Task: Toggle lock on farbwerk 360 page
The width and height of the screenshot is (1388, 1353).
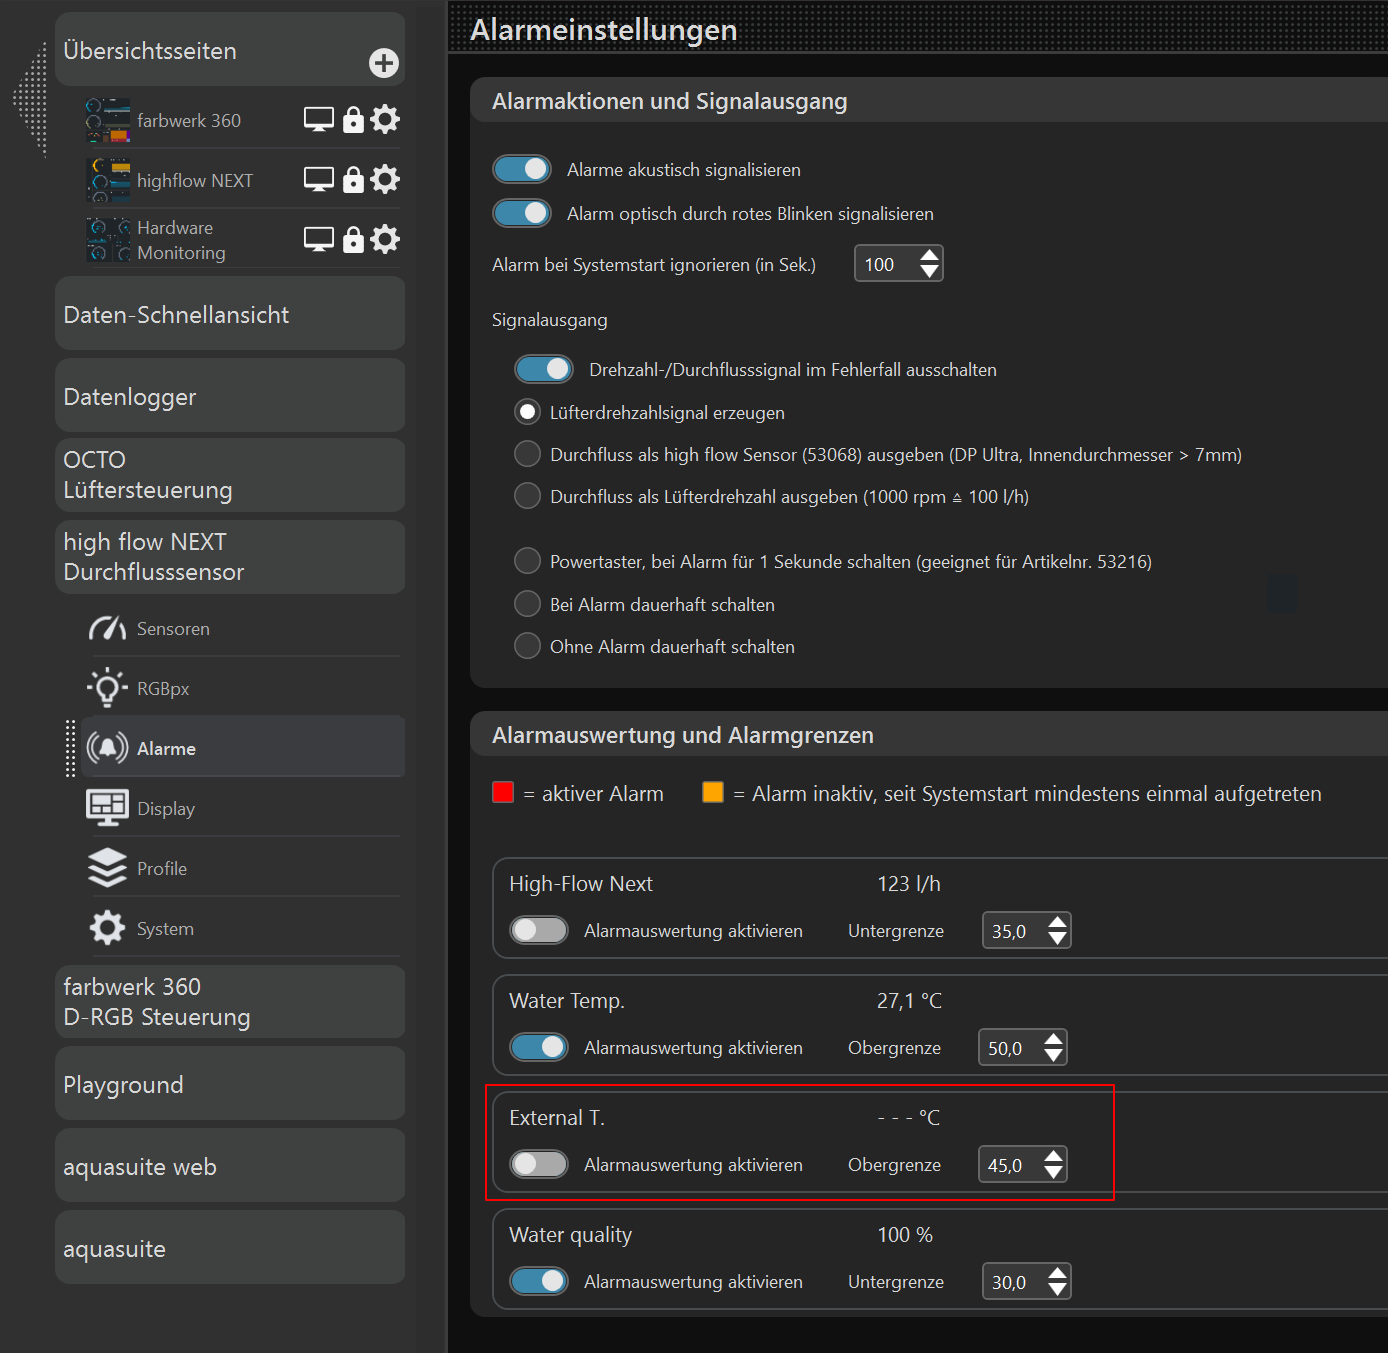Action: pyautogui.click(x=353, y=120)
